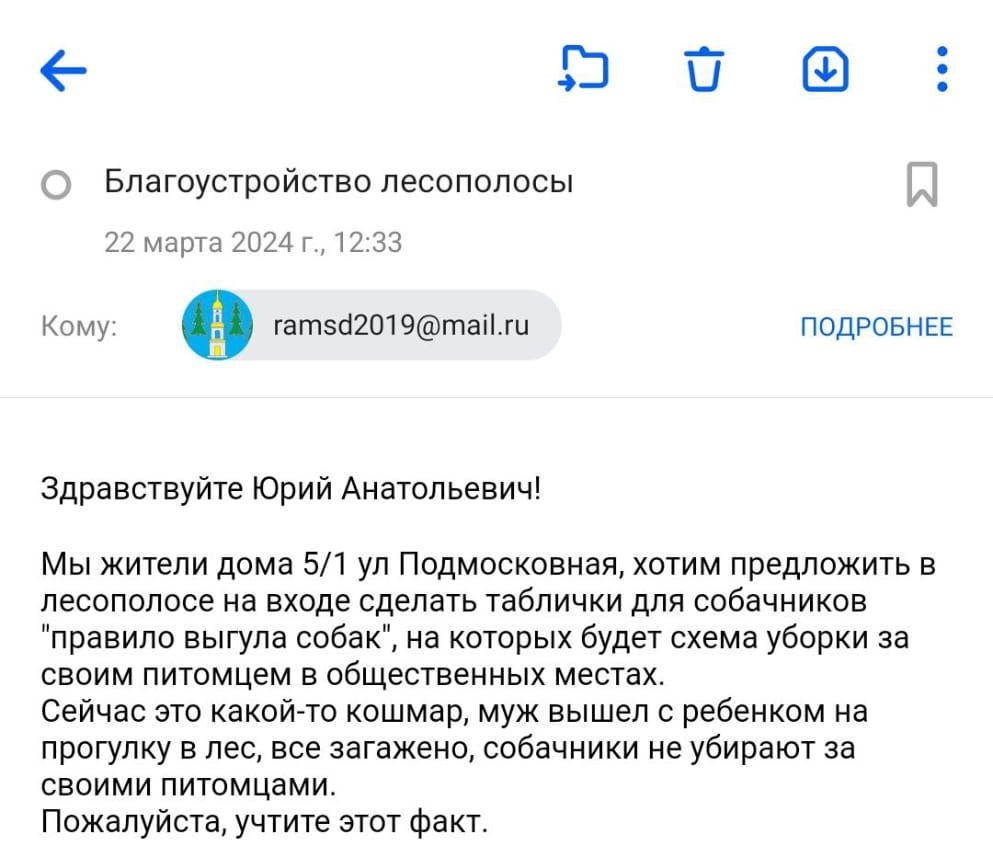Open the three-dot more options menu
Viewport: 993px width, 866px height.
tap(941, 69)
